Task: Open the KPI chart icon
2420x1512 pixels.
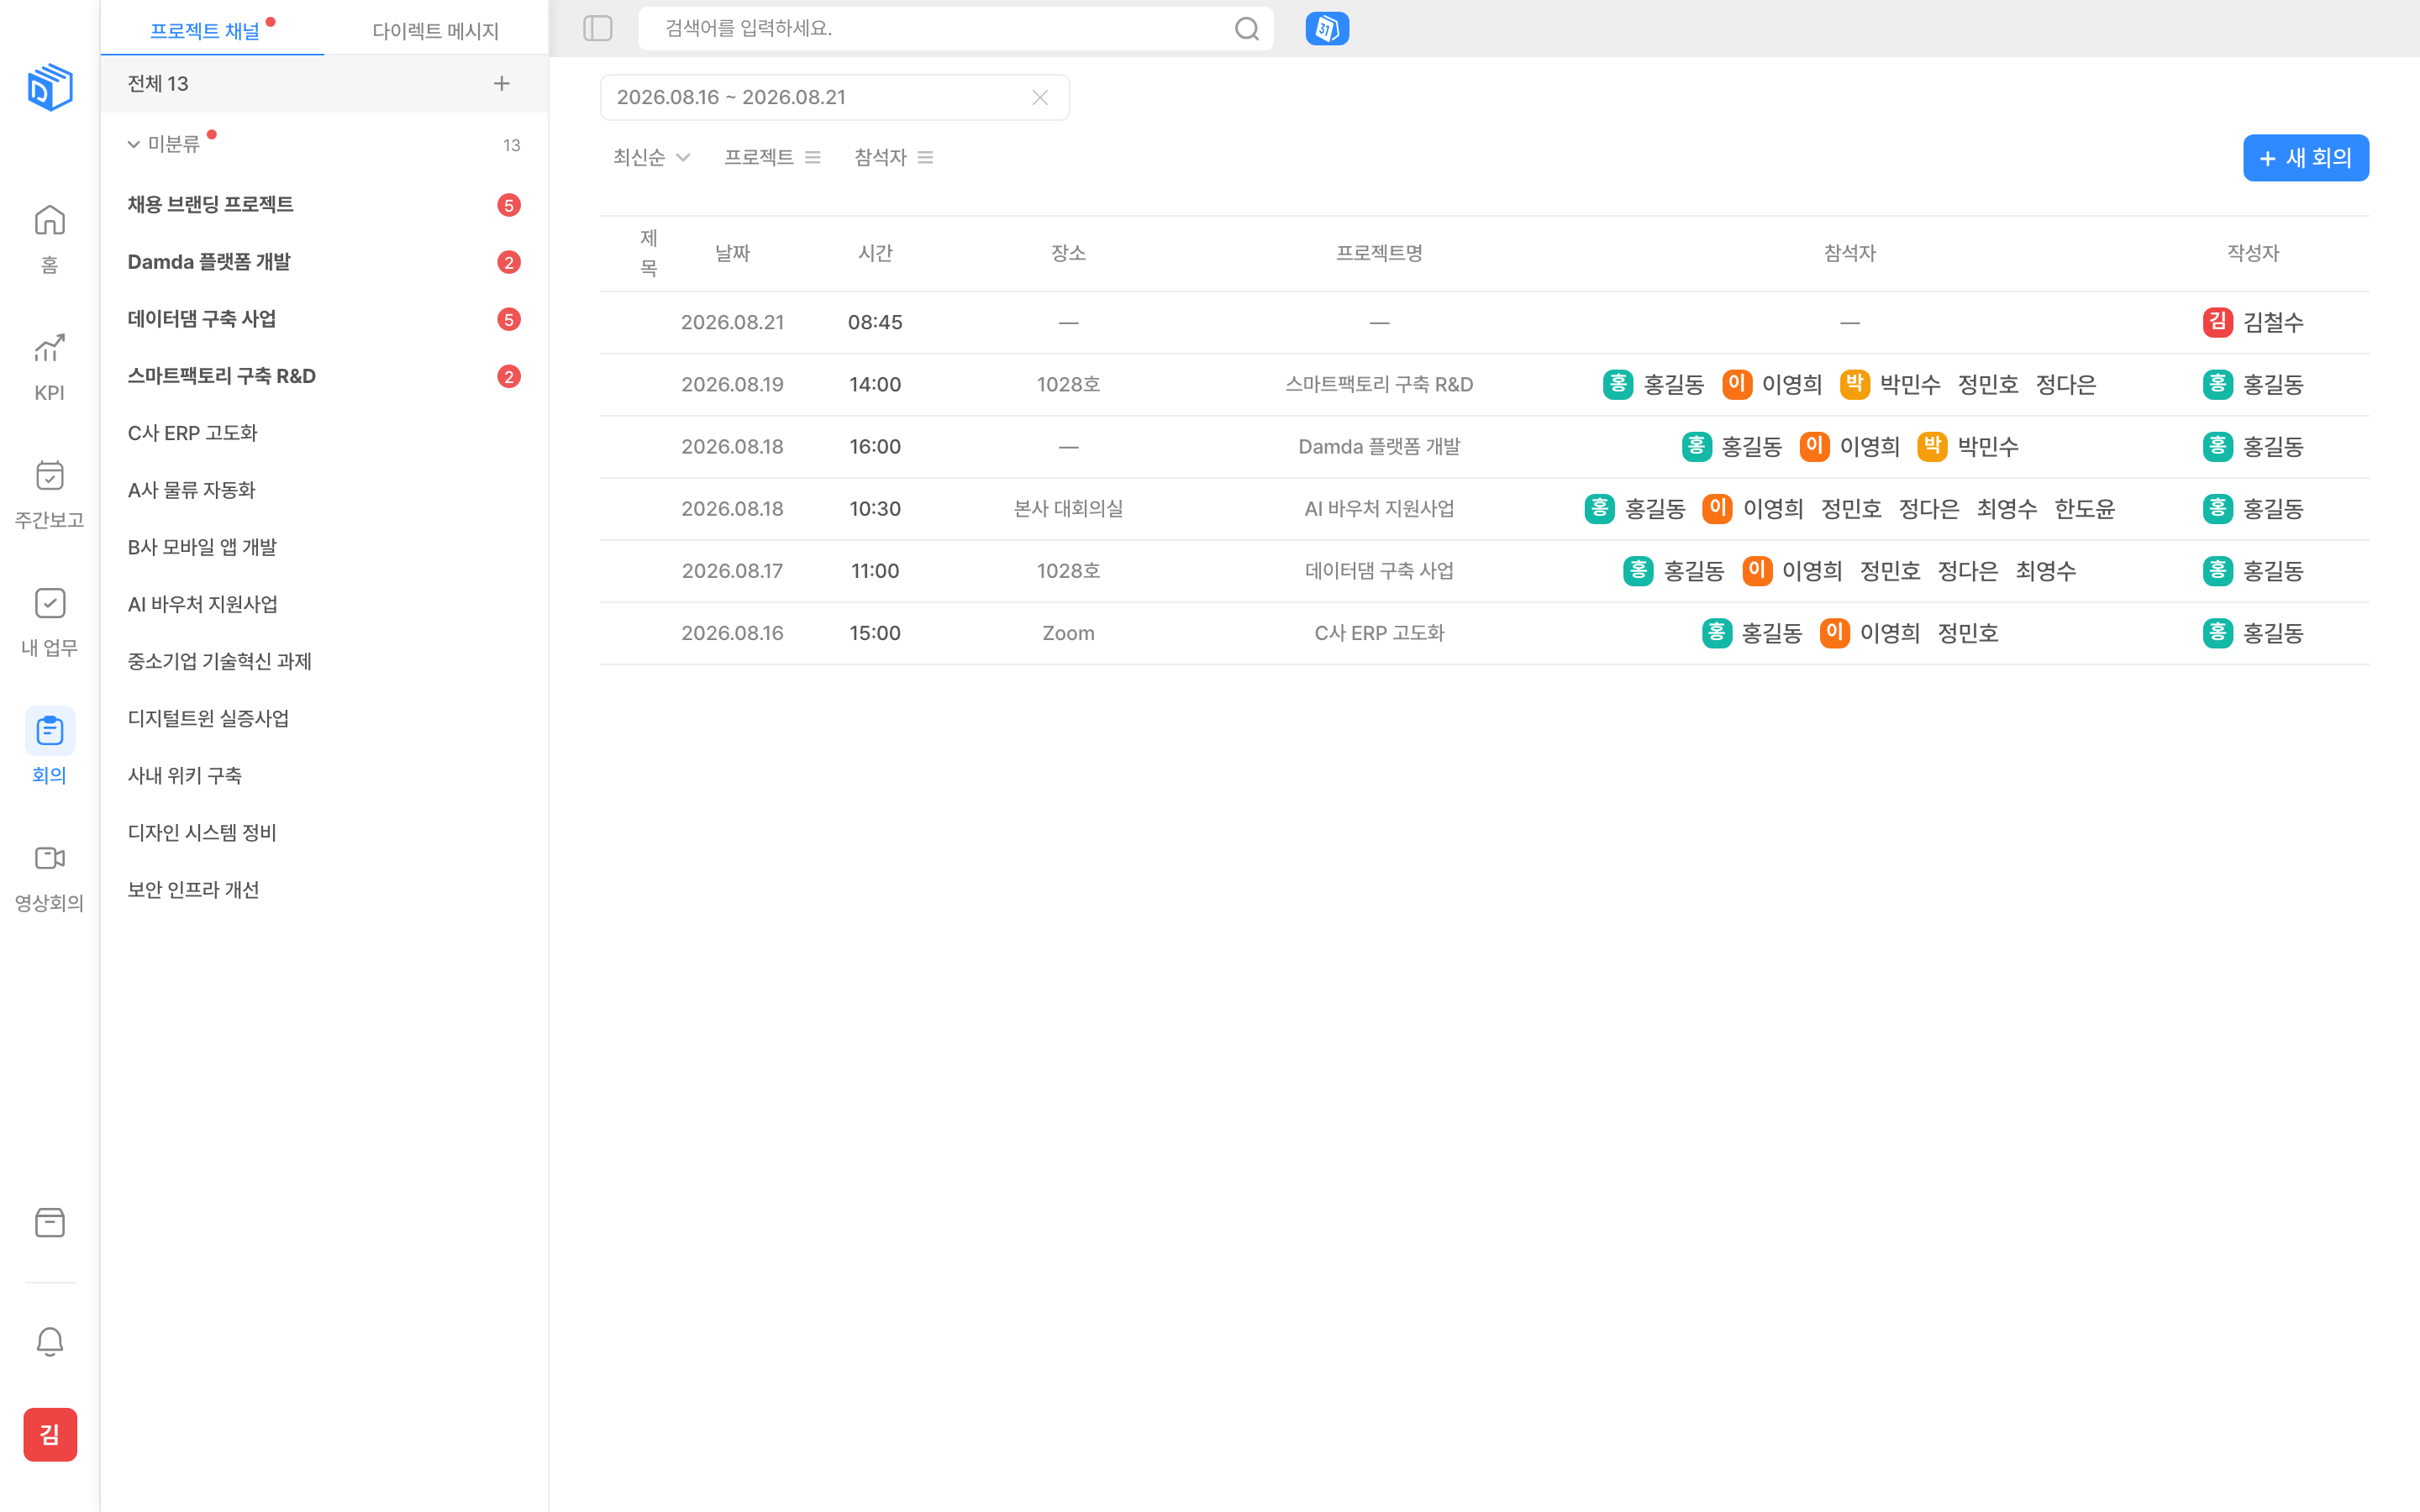Action: tap(49, 348)
